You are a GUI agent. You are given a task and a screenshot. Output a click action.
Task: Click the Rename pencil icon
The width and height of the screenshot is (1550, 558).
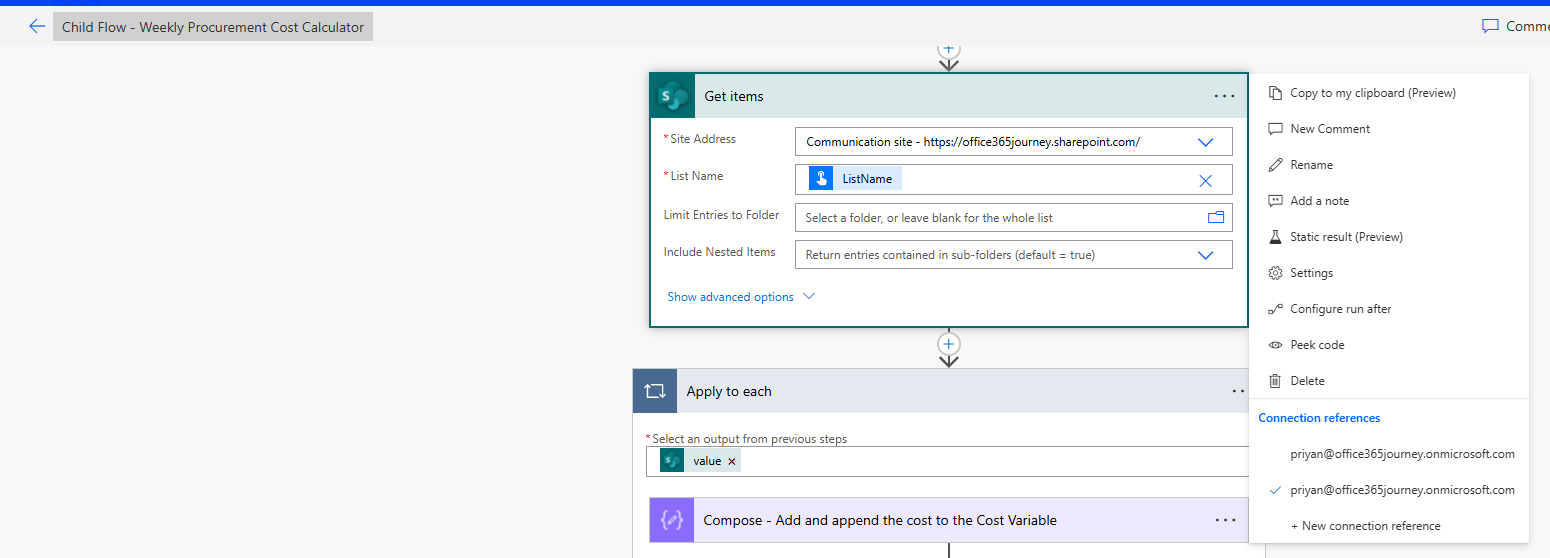pos(1275,165)
